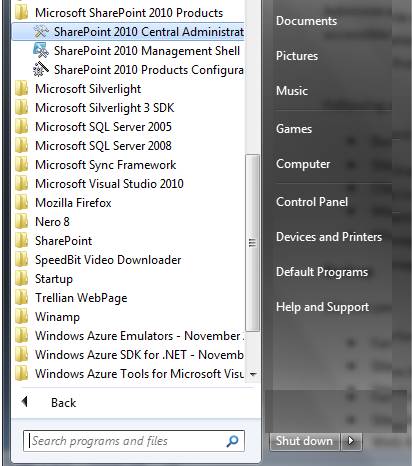Viewport: 412px width, 466px height.
Task: Open Shut down options arrow
Action: (x=351, y=441)
